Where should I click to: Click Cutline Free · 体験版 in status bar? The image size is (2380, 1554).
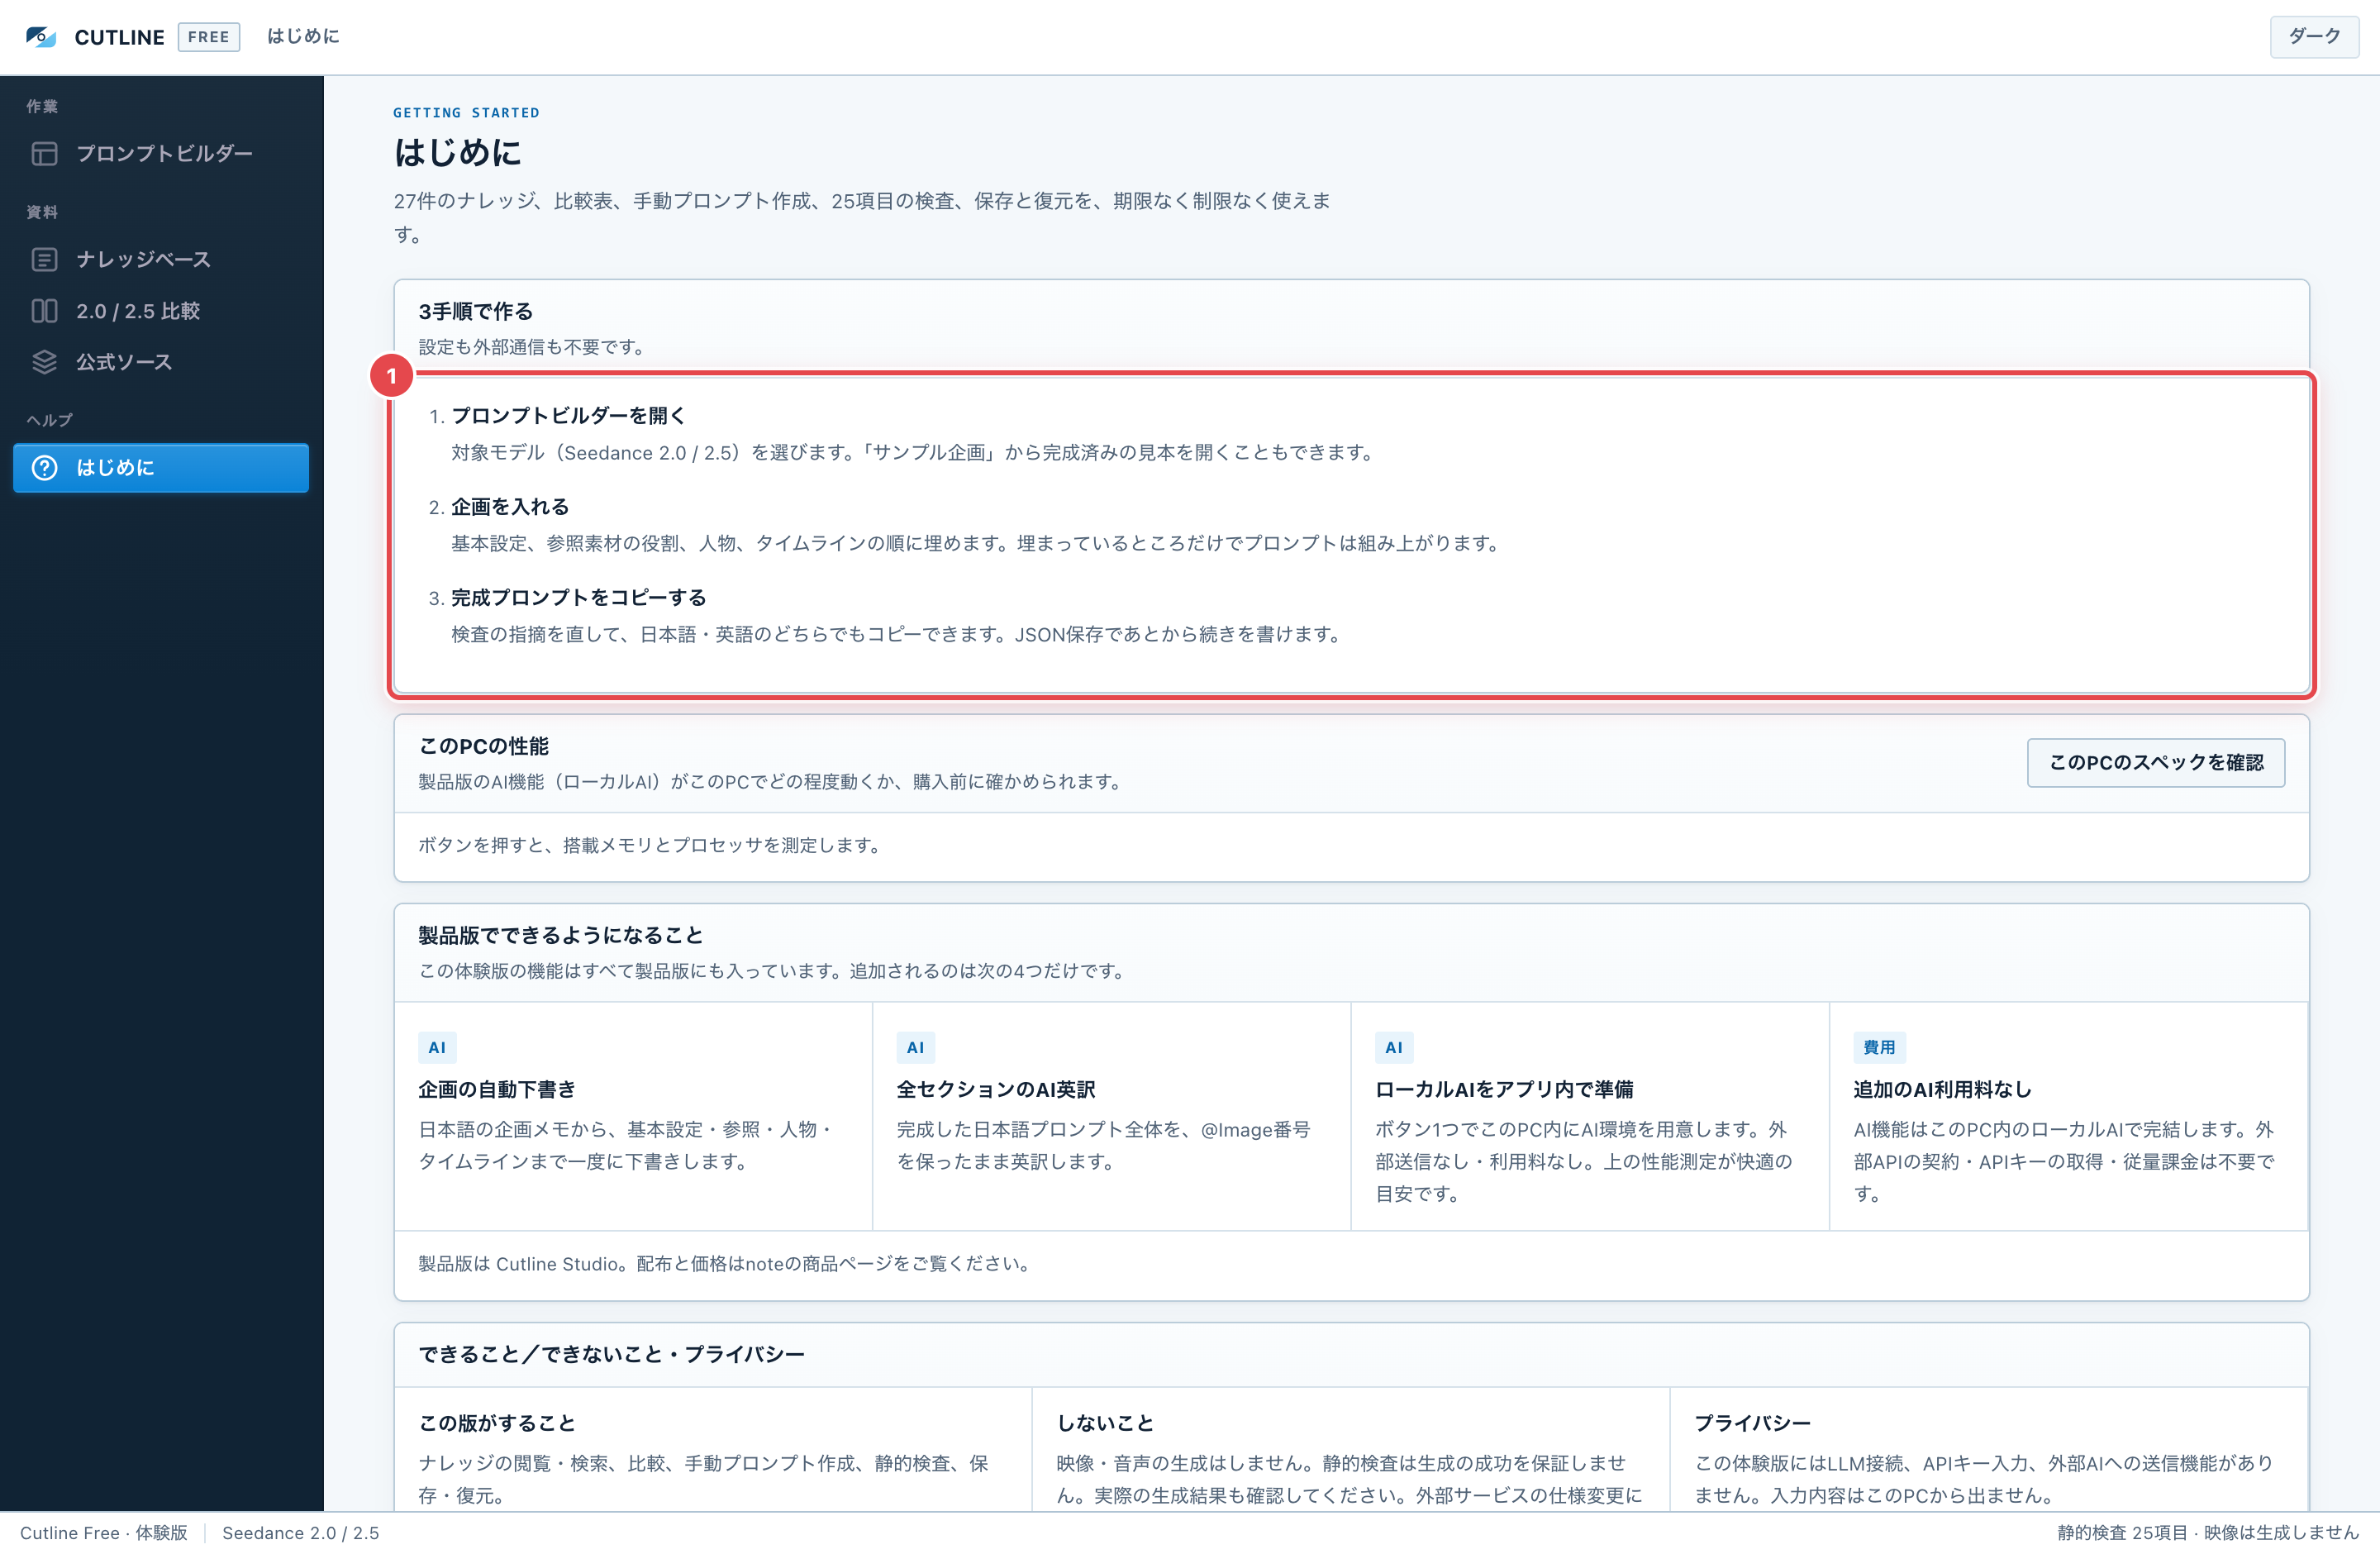(104, 1533)
